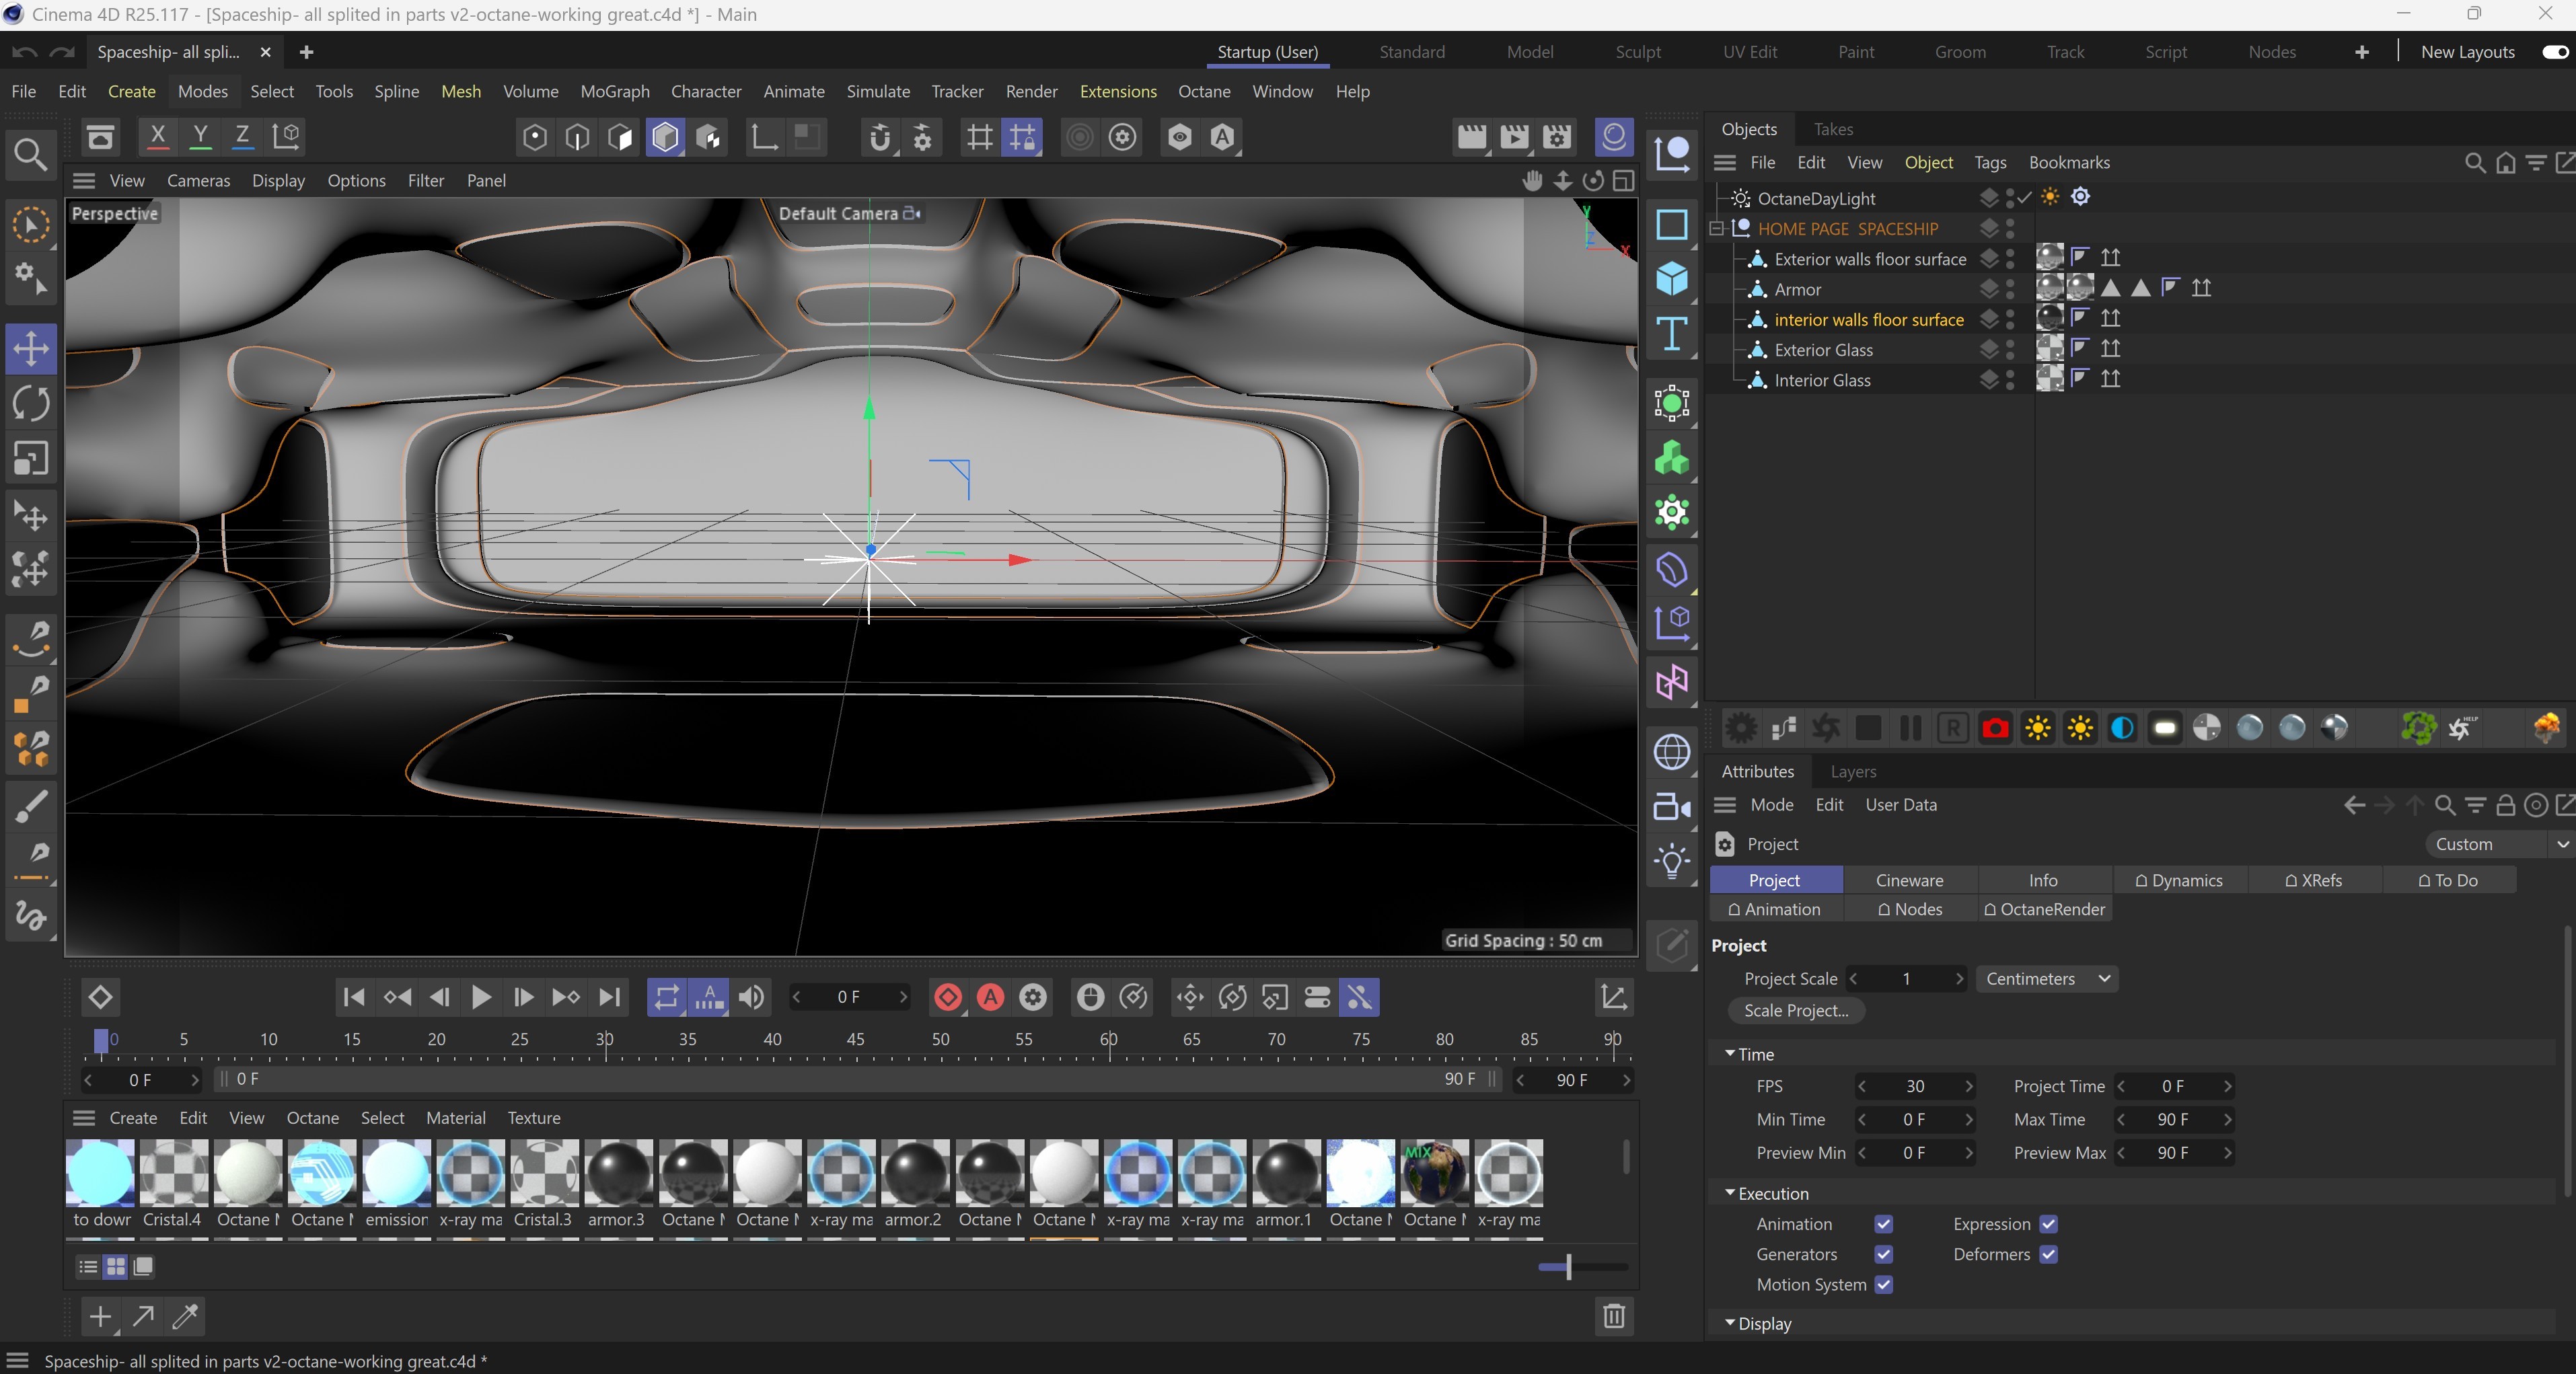The height and width of the screenshot is (1374, 2576).
Task: Enable X axis lock
Action: click(157, 137)
